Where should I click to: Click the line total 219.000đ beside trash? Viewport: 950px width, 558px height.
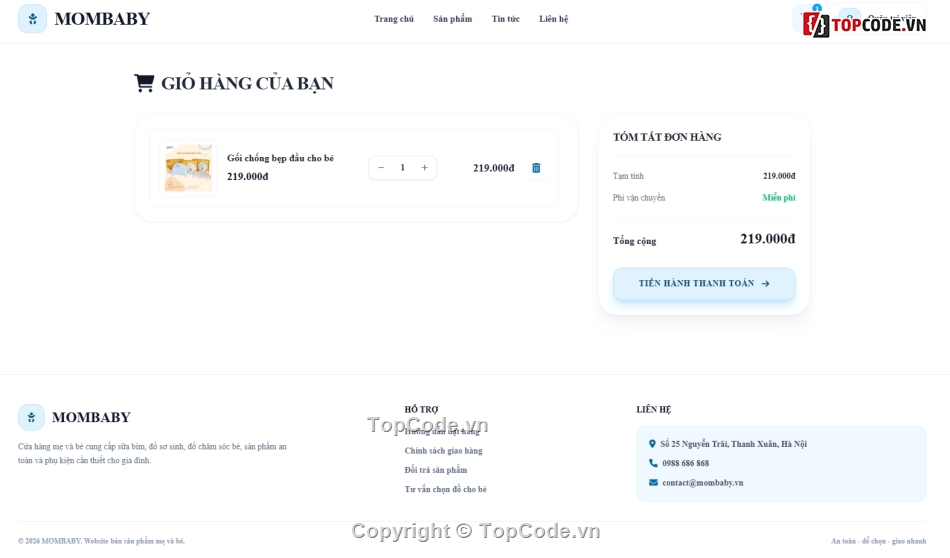coord(493,168)
